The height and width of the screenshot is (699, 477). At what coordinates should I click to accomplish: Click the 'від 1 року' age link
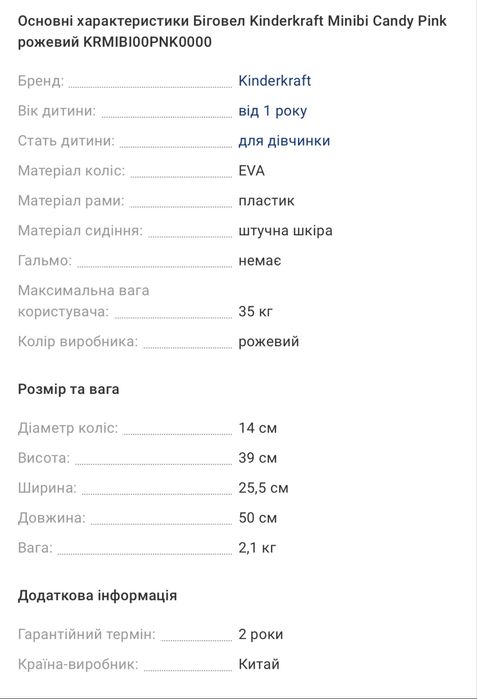[273, 111]
